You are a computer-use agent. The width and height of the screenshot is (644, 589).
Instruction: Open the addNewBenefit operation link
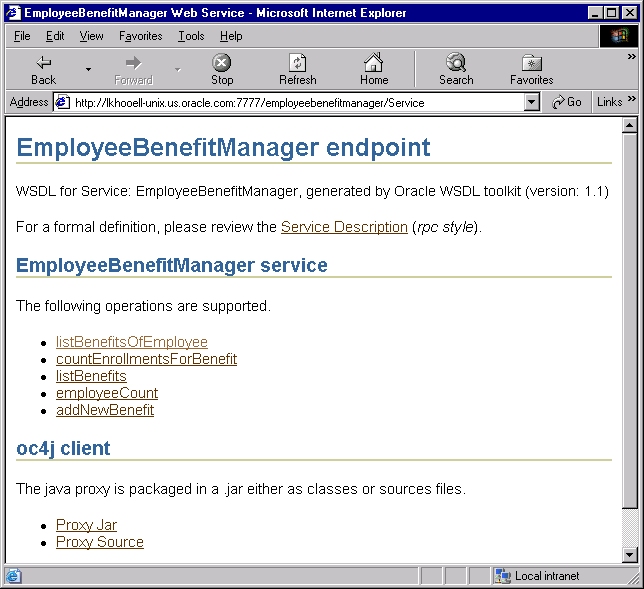pos(105,410)
